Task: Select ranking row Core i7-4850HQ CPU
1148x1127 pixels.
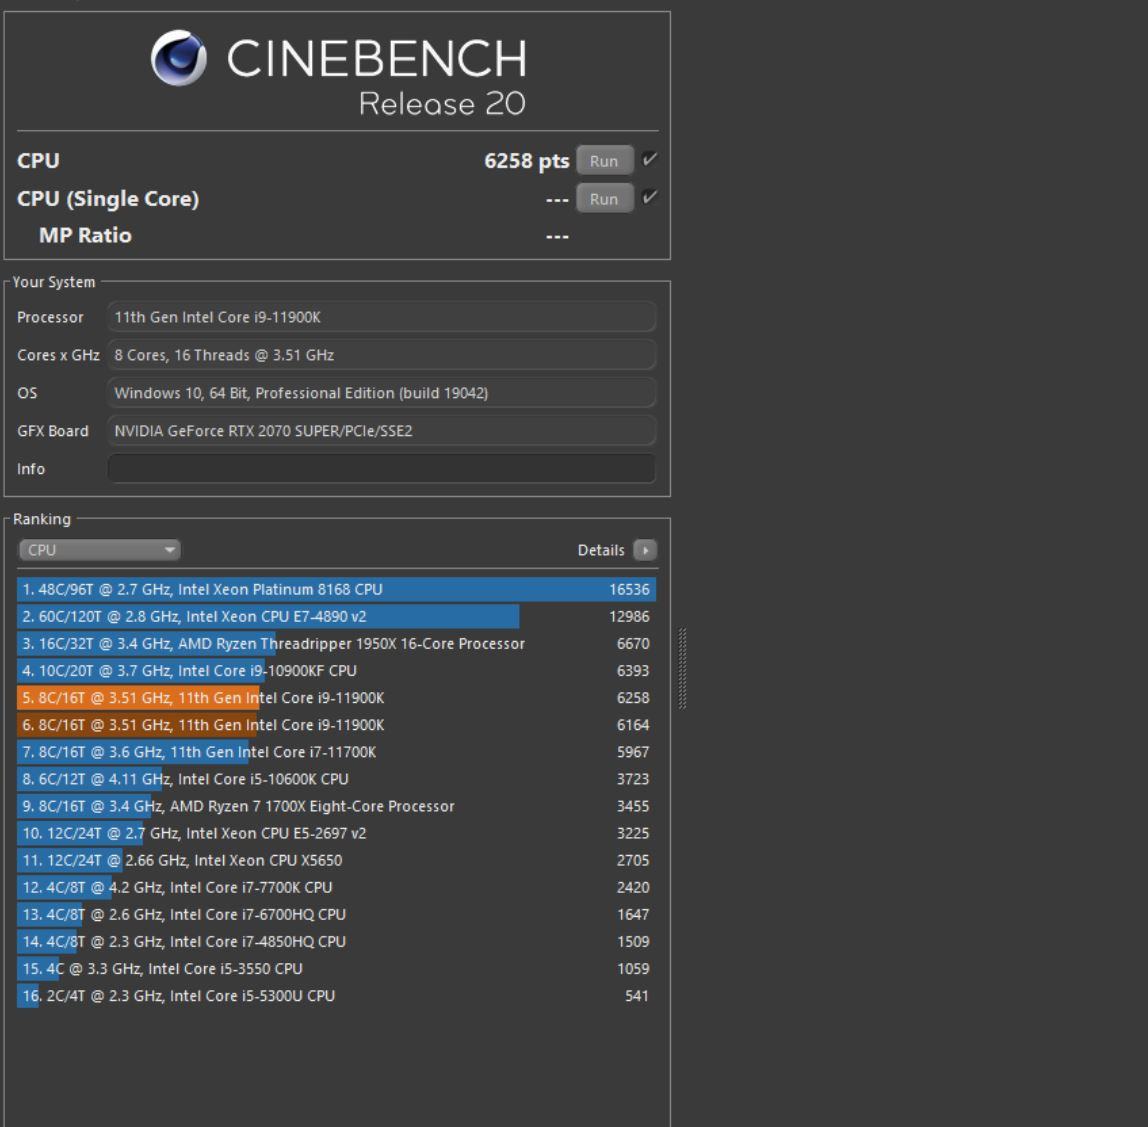Action: pyautogui.click(x=337, y=942)
